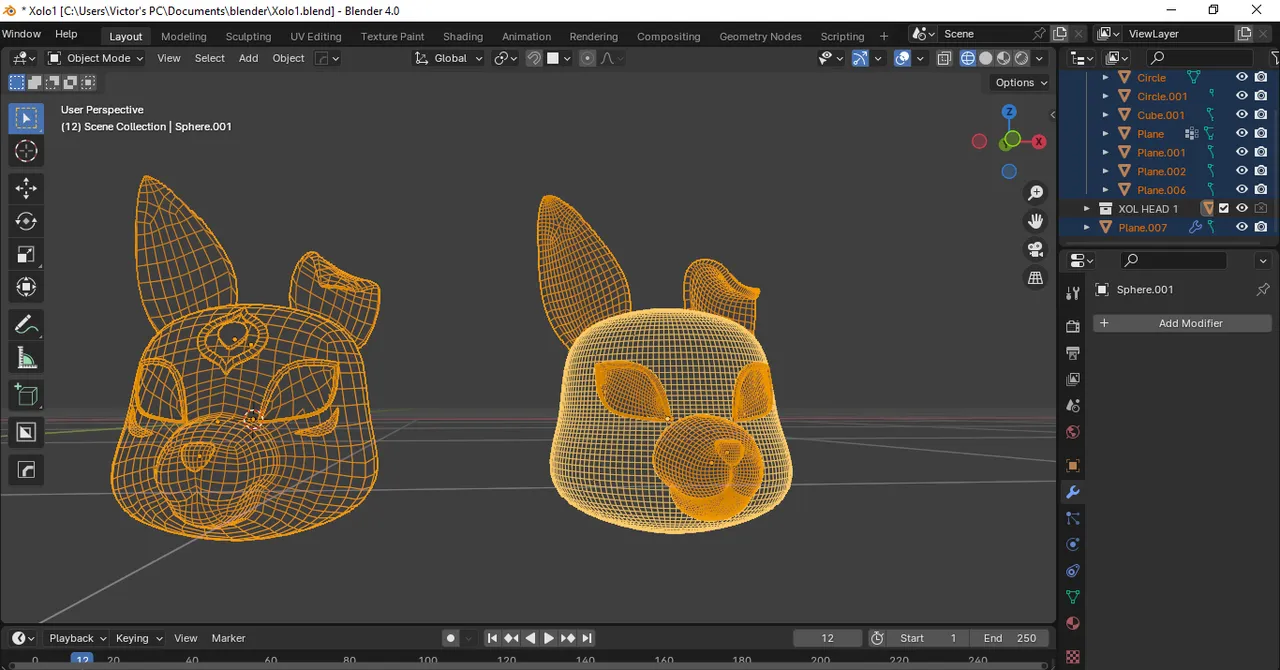Switch to wireframe viewport shading

click(968, 58)
